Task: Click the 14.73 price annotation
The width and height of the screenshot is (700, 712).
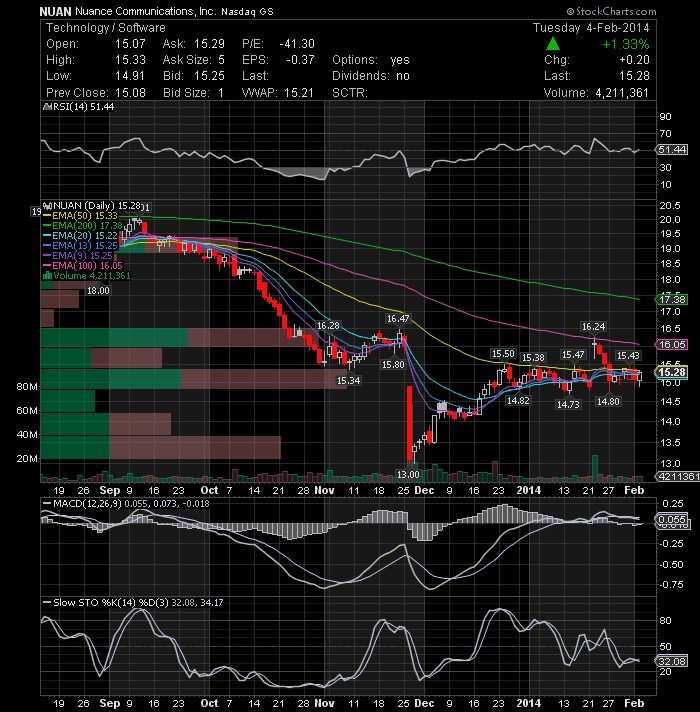Action: point(568,404)
